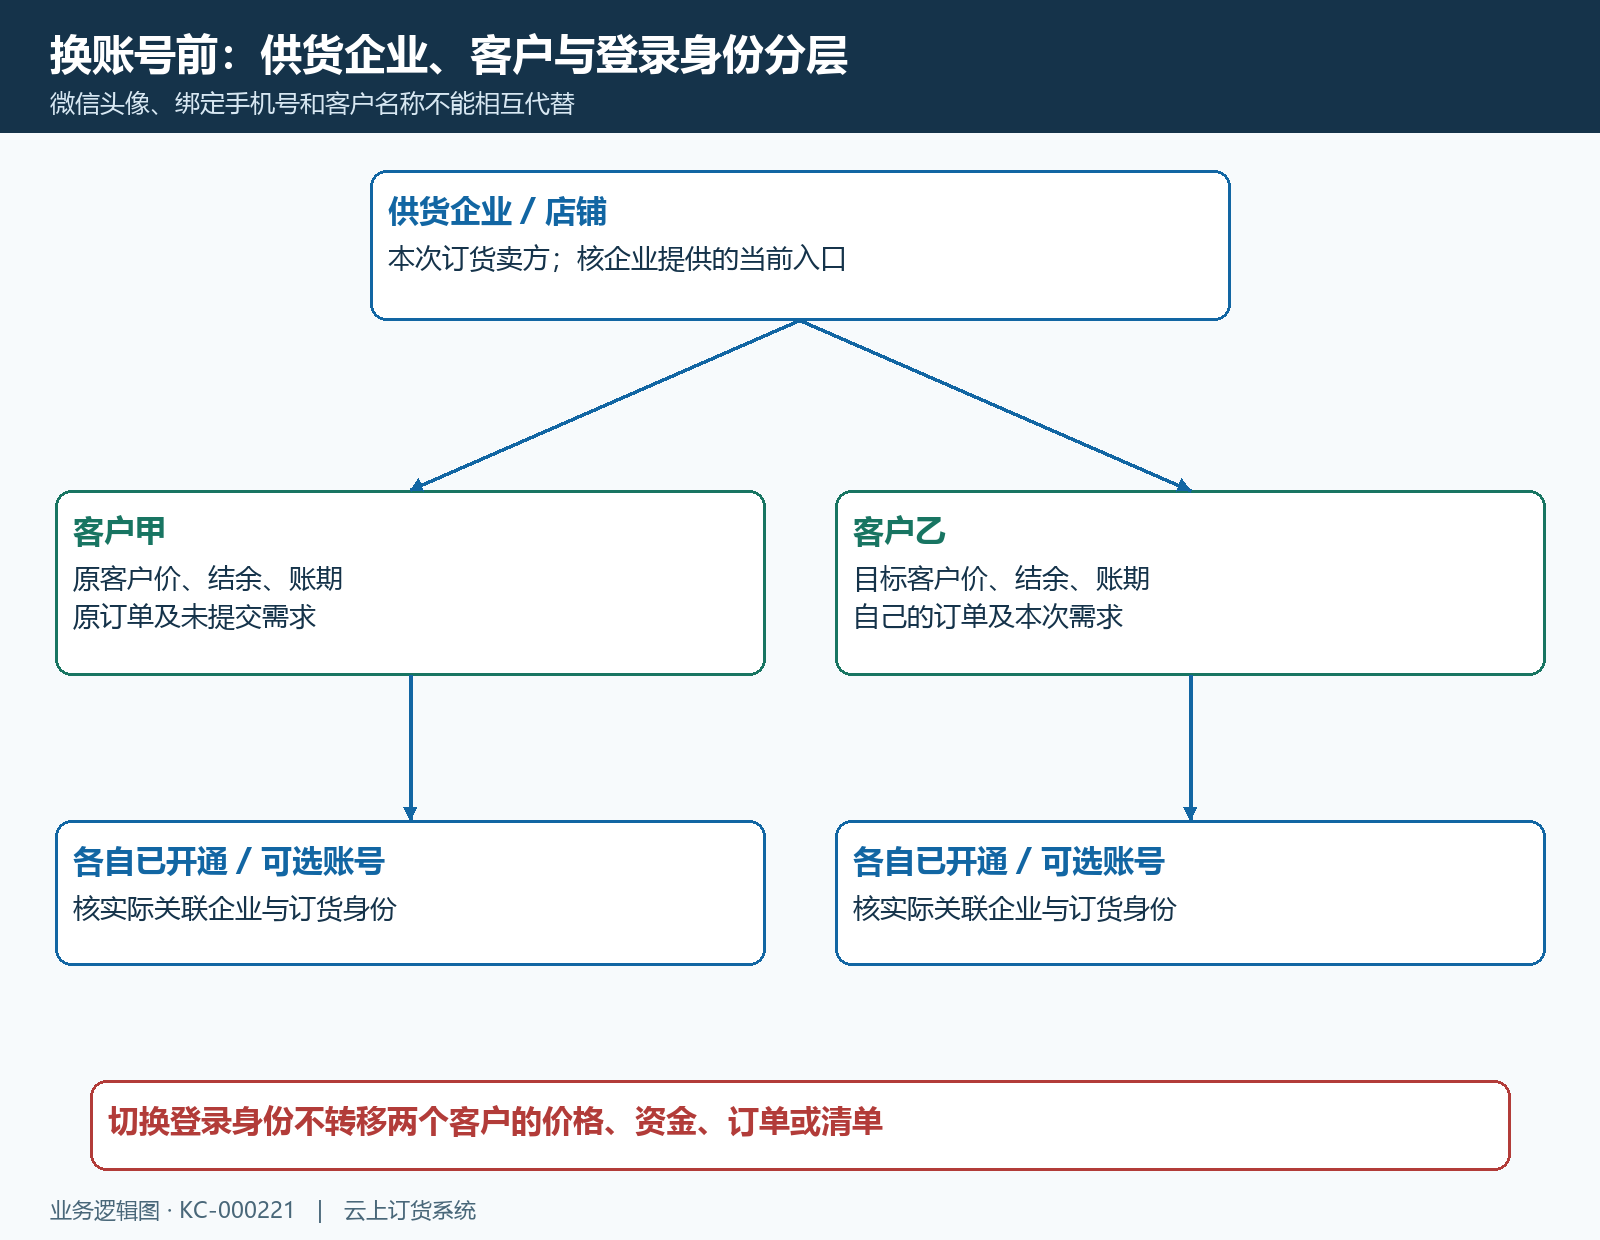1600x1240 pixels.
Task: Select the line '自己的订单及本次需求'
Action: (988, 617)
